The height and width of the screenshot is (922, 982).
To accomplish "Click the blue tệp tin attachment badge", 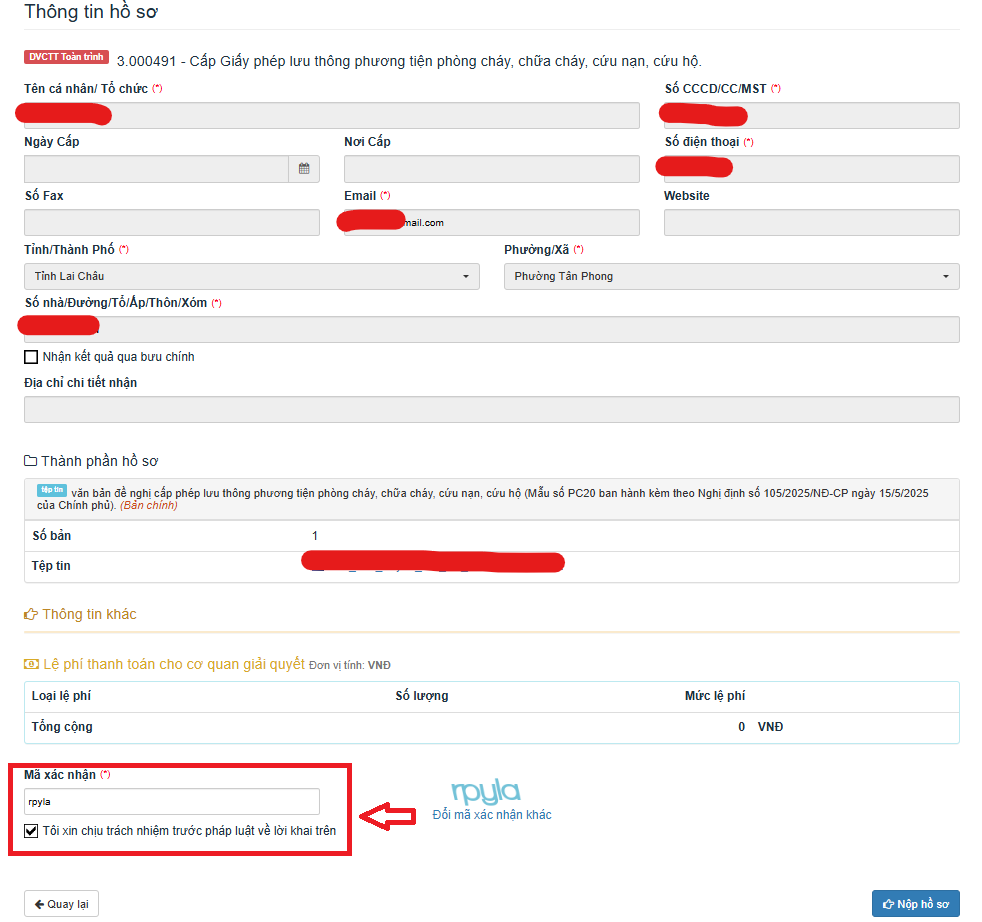I will tap(51, 491).
